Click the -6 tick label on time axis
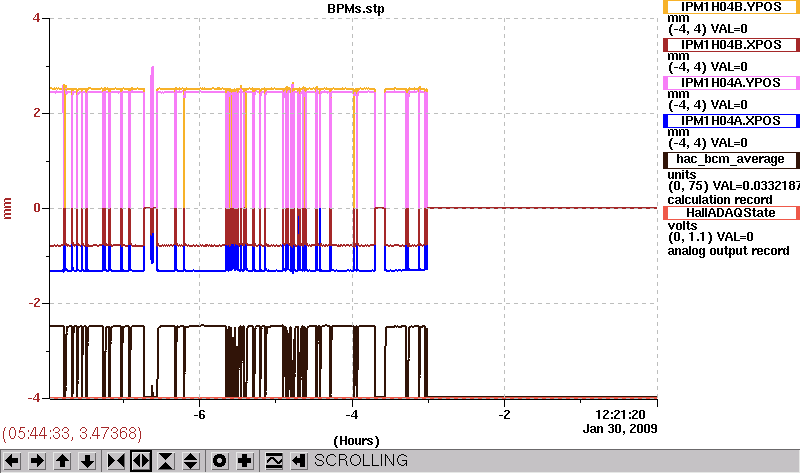800x473 pixels. 199,415
